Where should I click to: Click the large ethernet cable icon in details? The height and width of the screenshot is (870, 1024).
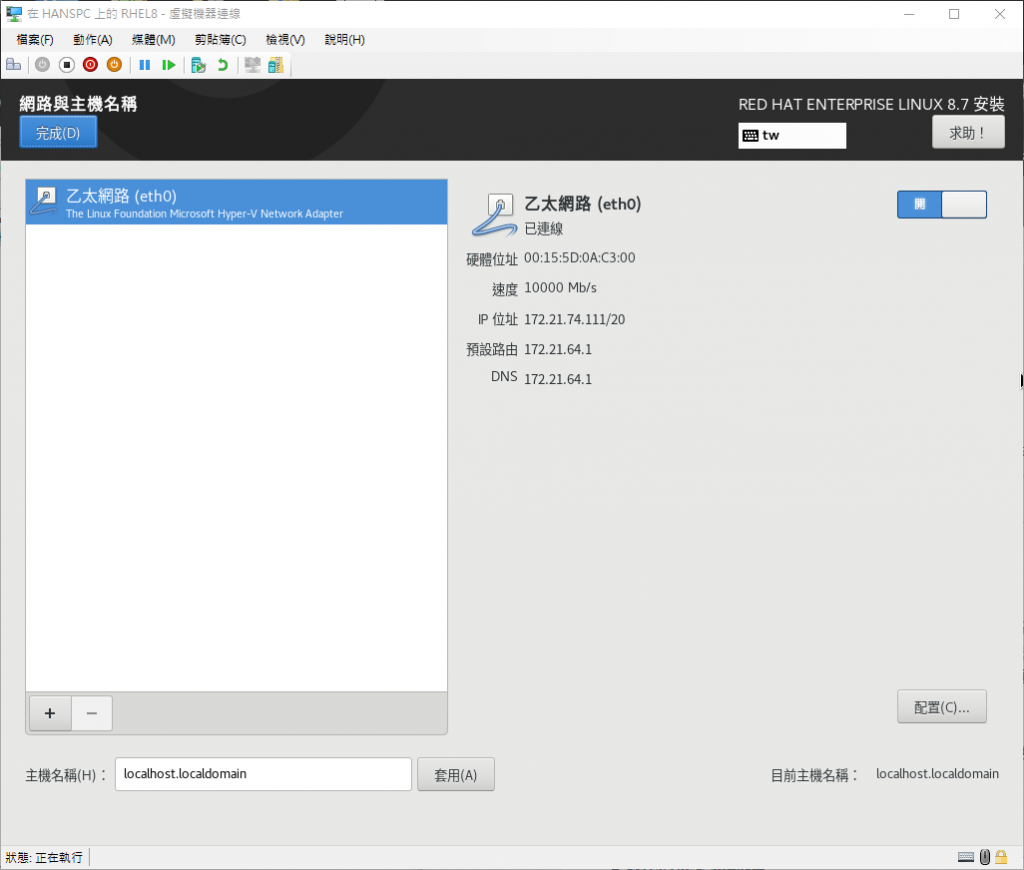(494, 214)
